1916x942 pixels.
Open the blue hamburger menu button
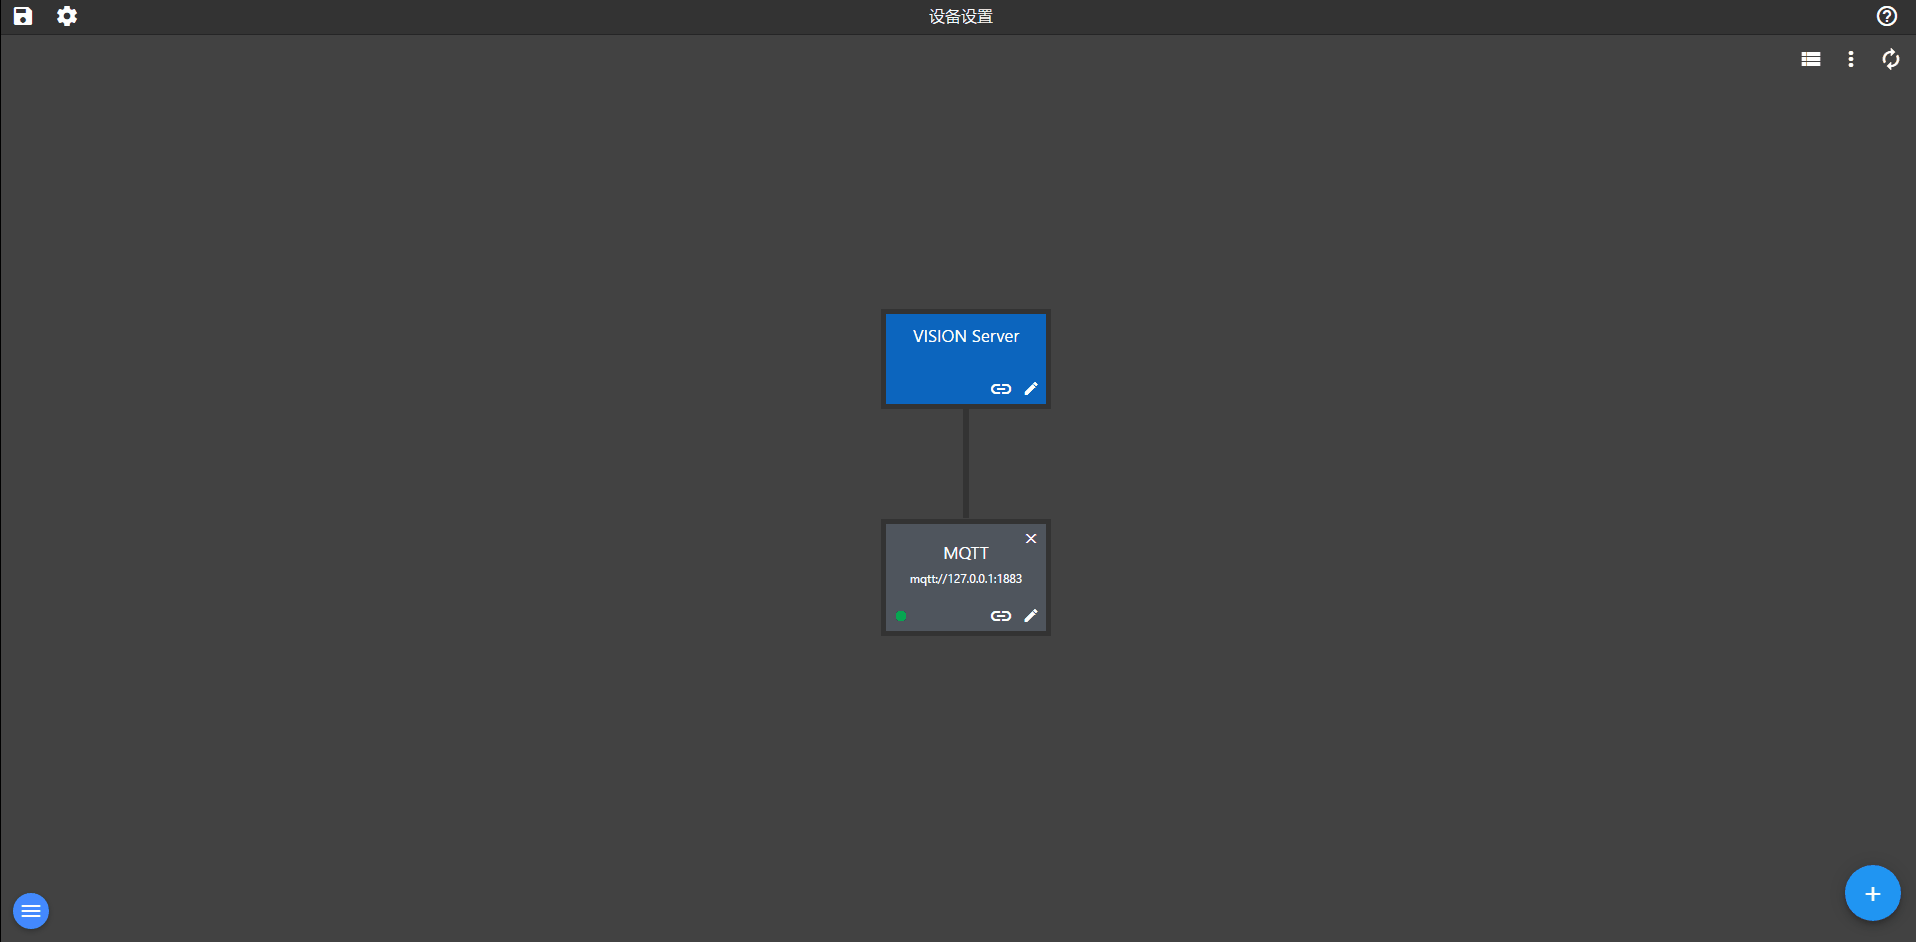[x=31, y=911]
